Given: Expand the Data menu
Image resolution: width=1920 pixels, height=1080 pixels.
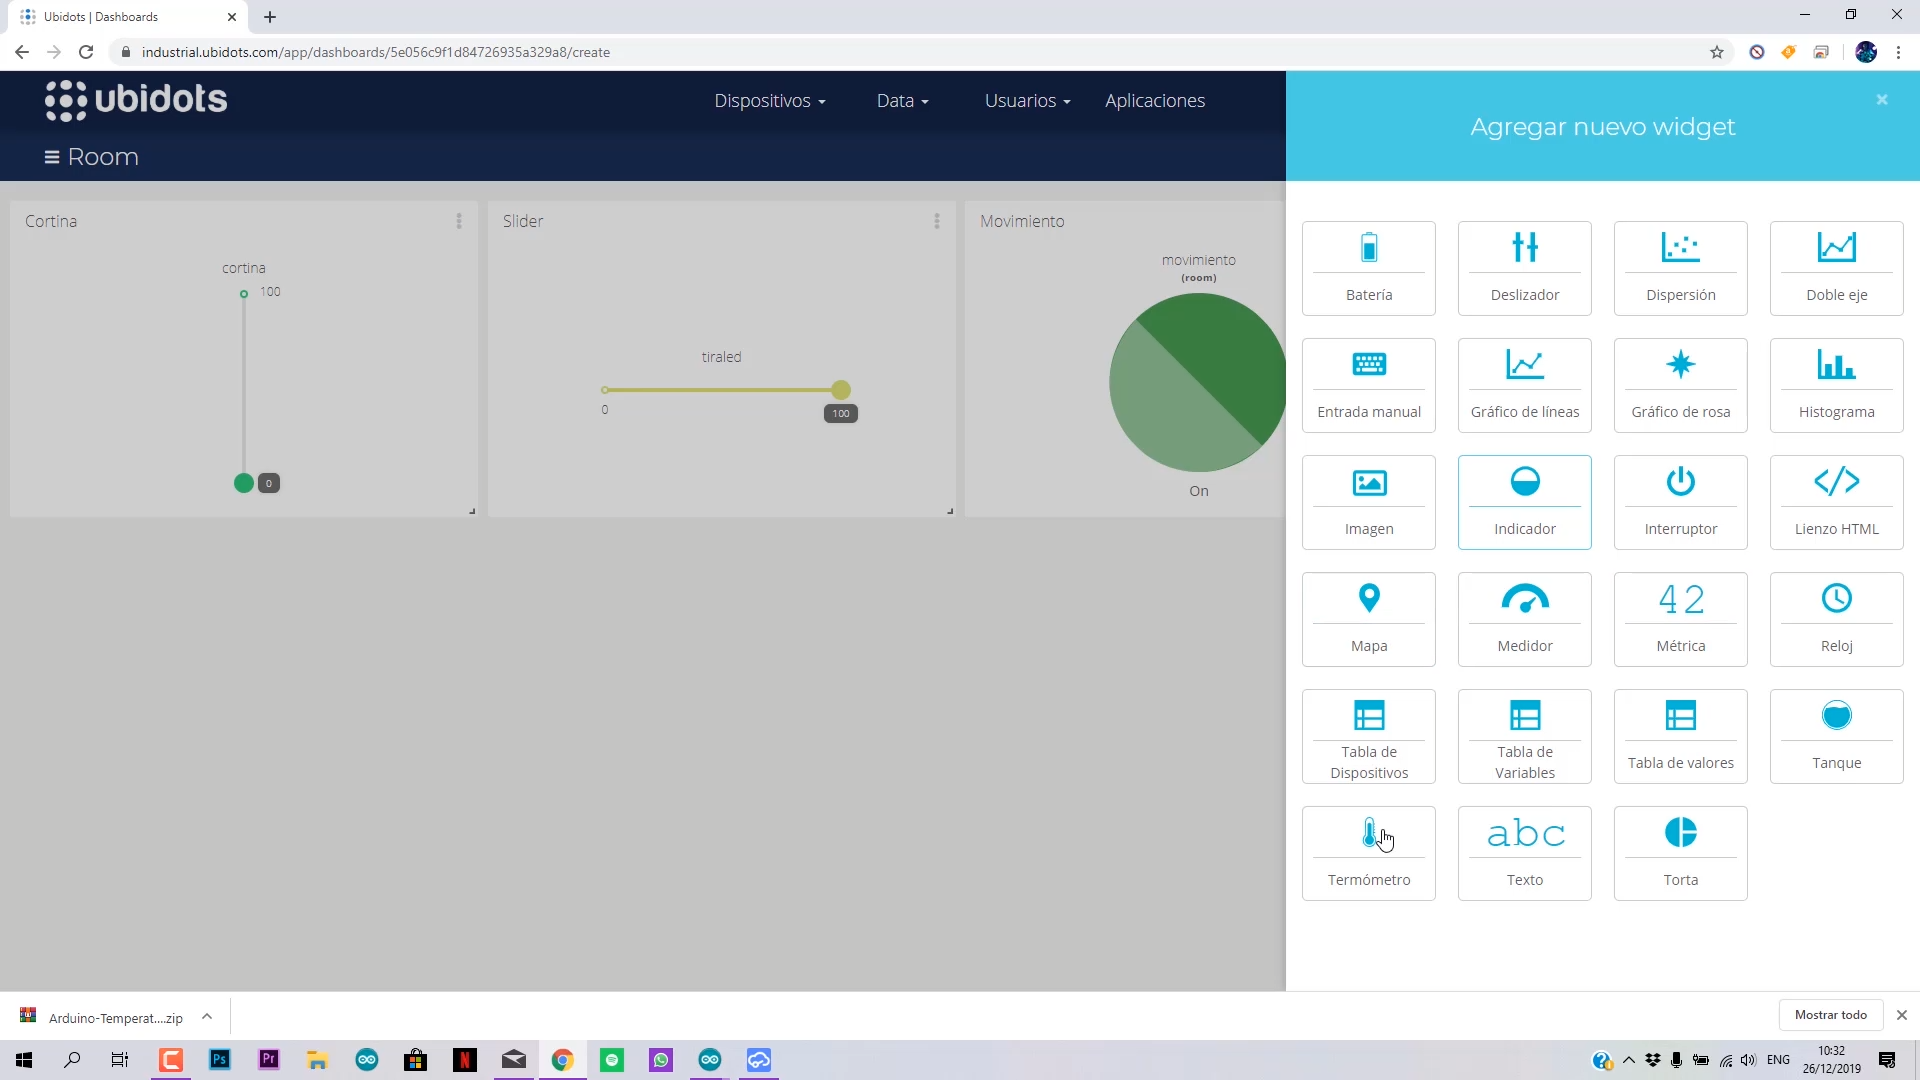Looking at the screenshot, I should click(x=902, y=101).
